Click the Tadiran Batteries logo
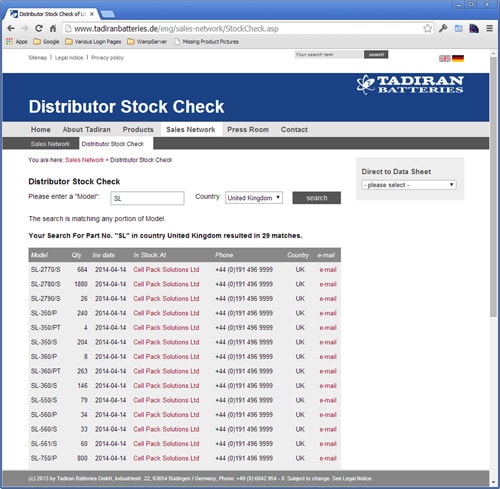 pos(410,85)
